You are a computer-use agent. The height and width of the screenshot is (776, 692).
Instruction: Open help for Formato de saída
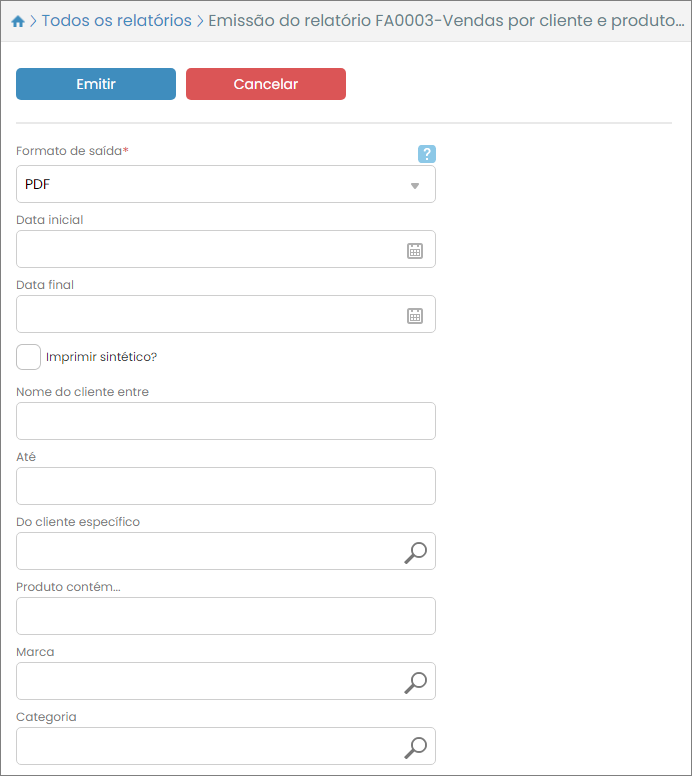(x=427, y=153)
